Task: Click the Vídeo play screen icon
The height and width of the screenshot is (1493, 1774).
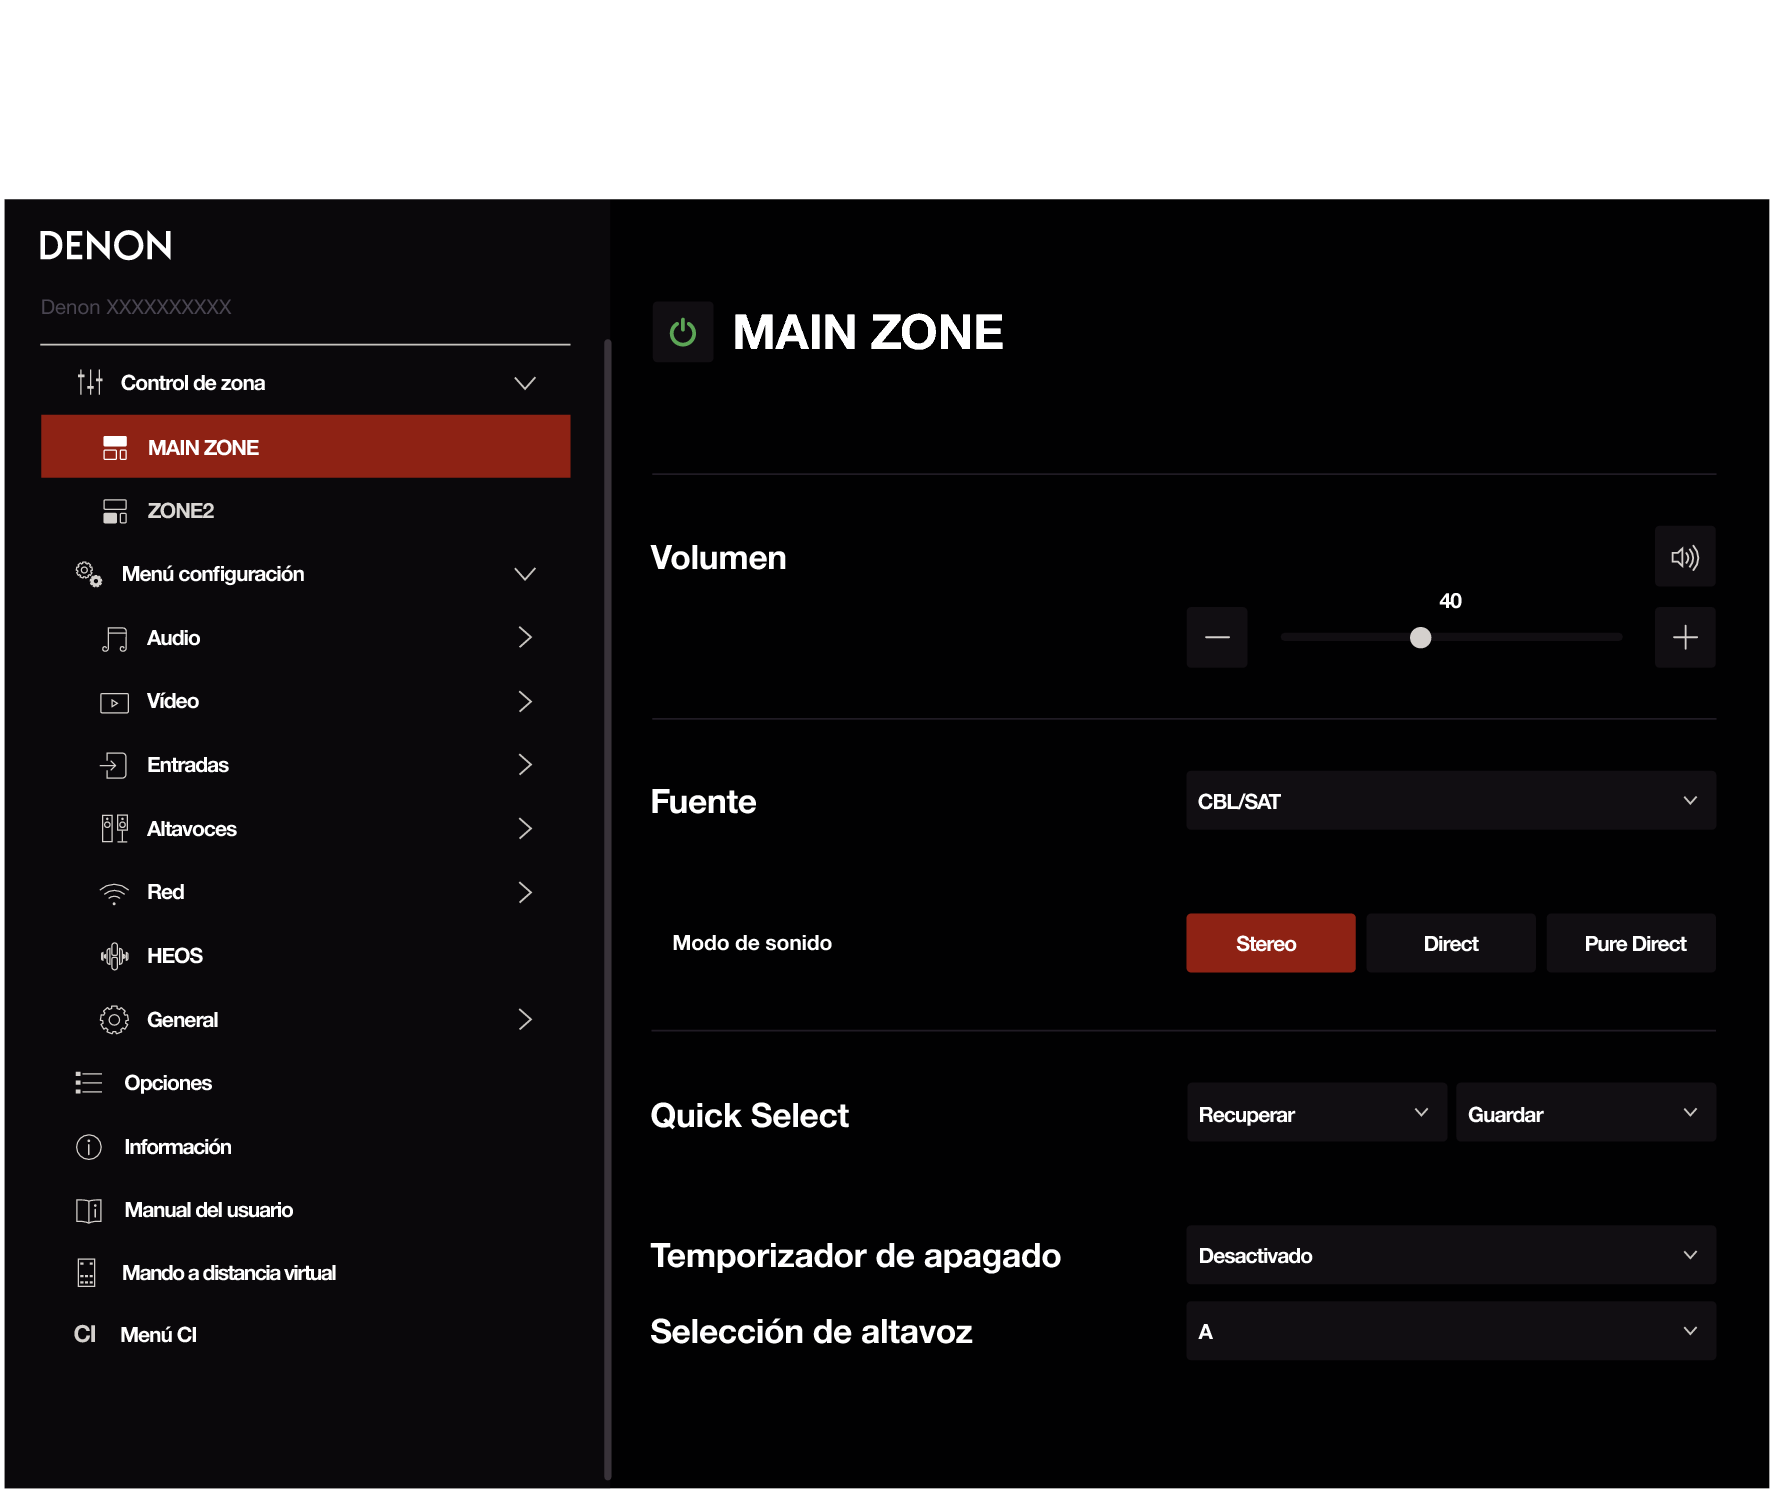Action: [115, 702]
